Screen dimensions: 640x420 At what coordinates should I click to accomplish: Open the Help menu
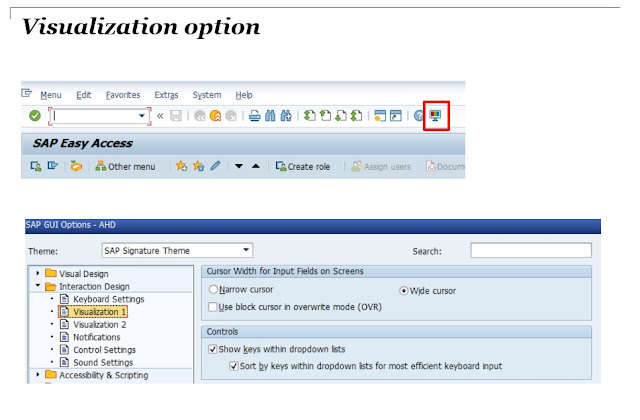click(244, 95)
